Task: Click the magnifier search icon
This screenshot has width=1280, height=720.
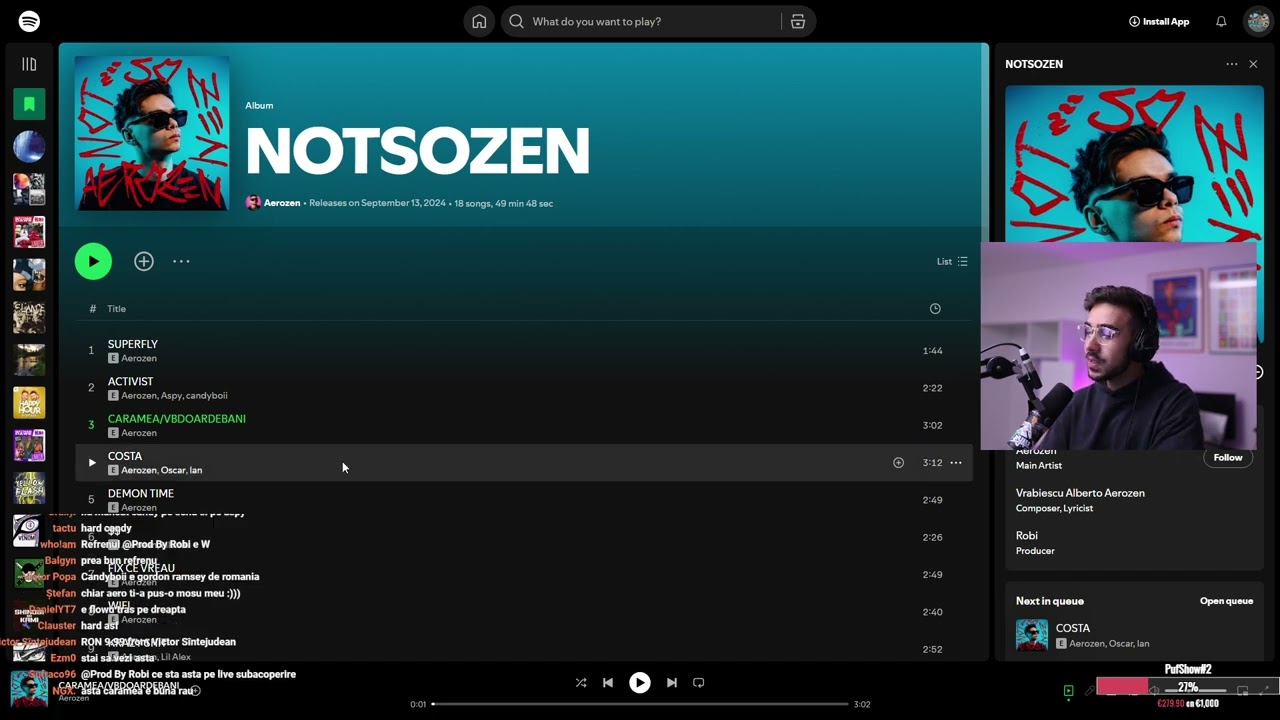Action: click(x=517, y=21)
